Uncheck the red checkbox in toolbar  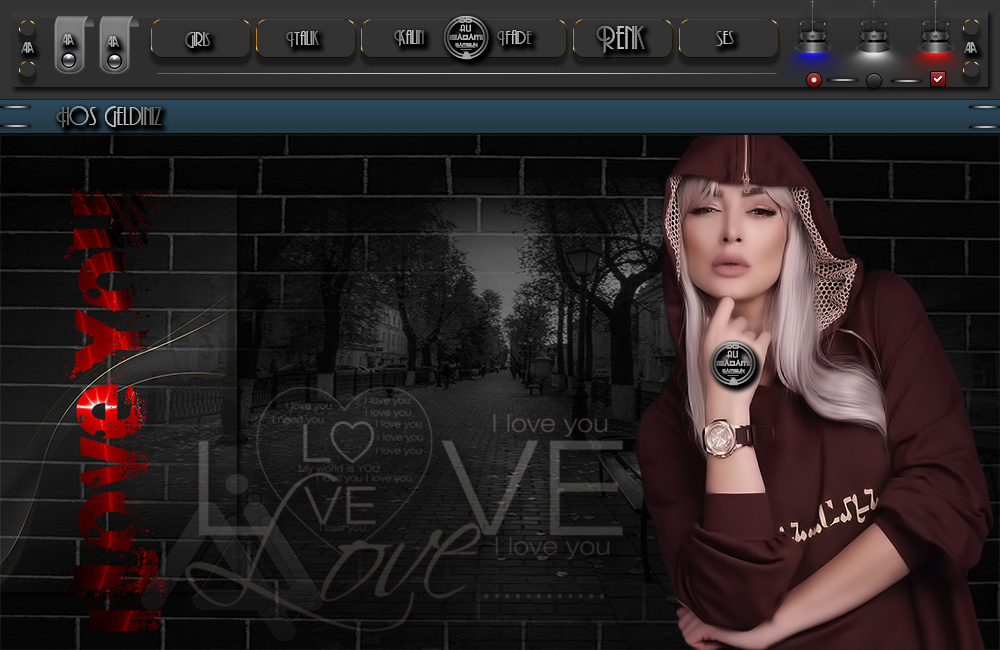pyautogui.click(x=938, y=79)
